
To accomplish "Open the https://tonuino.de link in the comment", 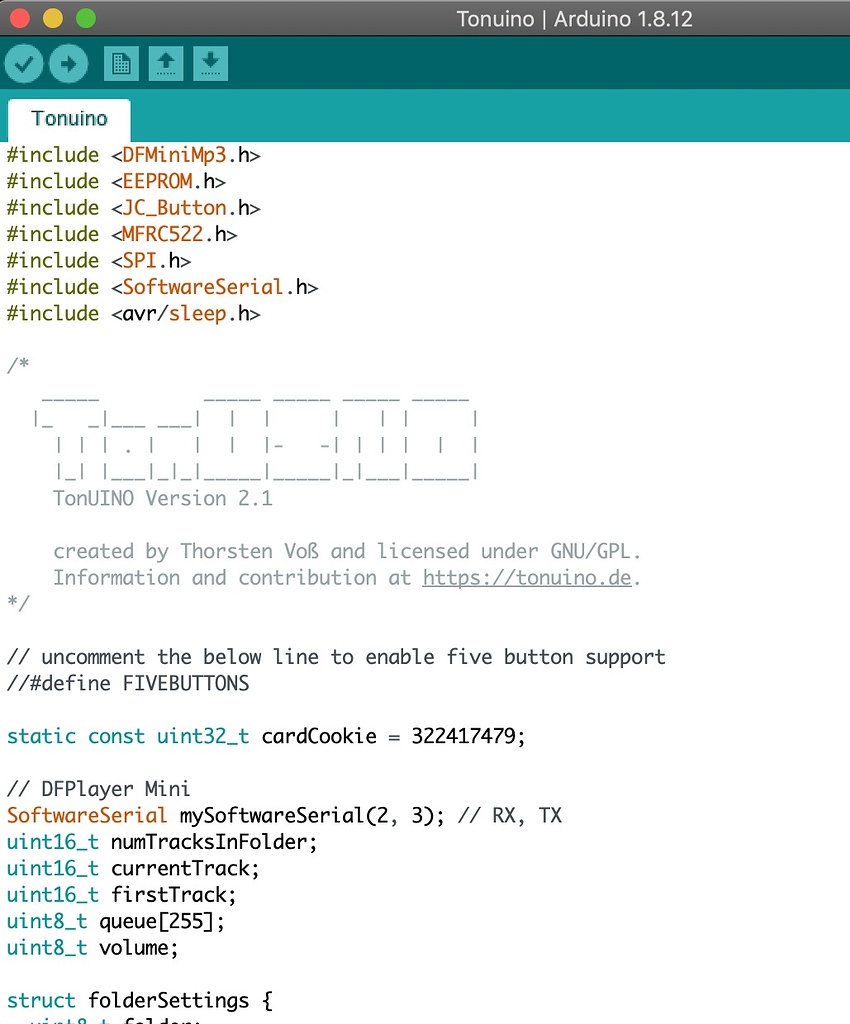I will tap(529, 578).
